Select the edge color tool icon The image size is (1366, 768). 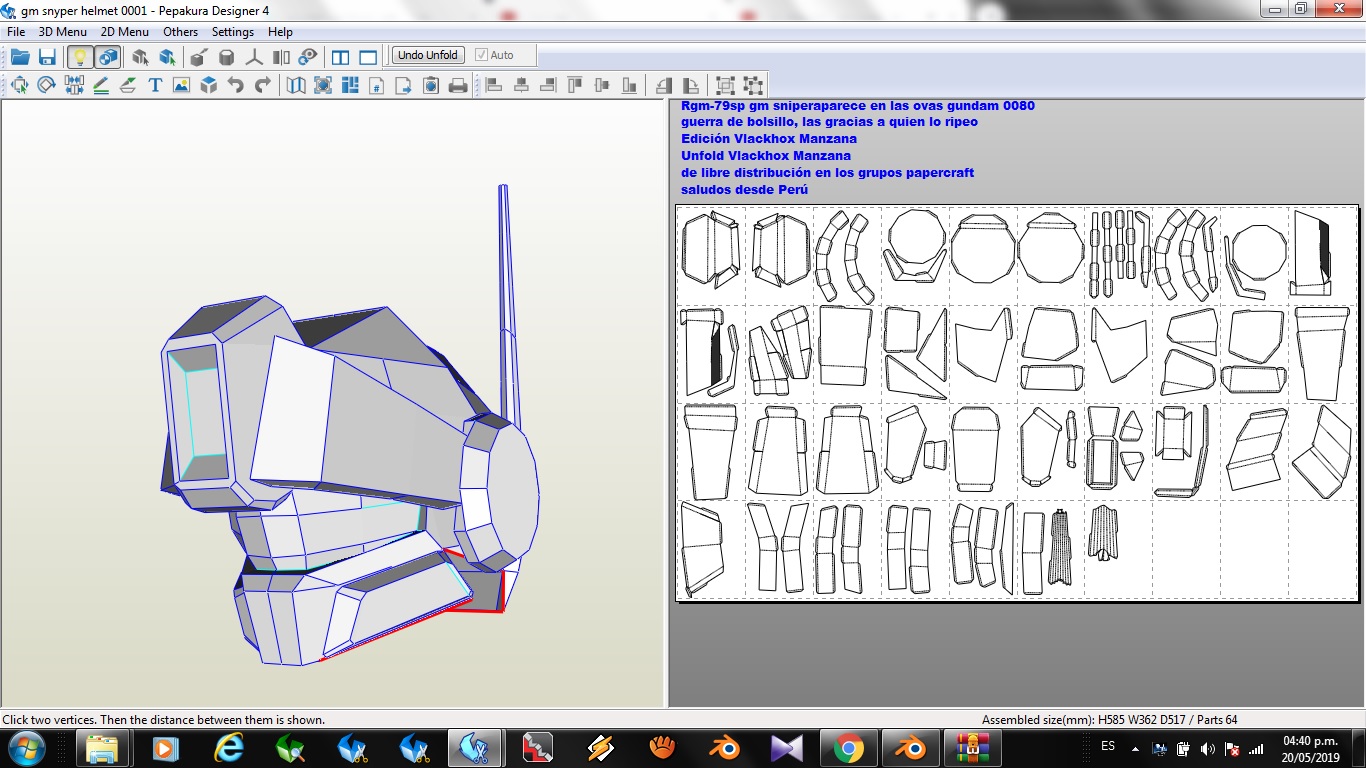pos(127,85)
